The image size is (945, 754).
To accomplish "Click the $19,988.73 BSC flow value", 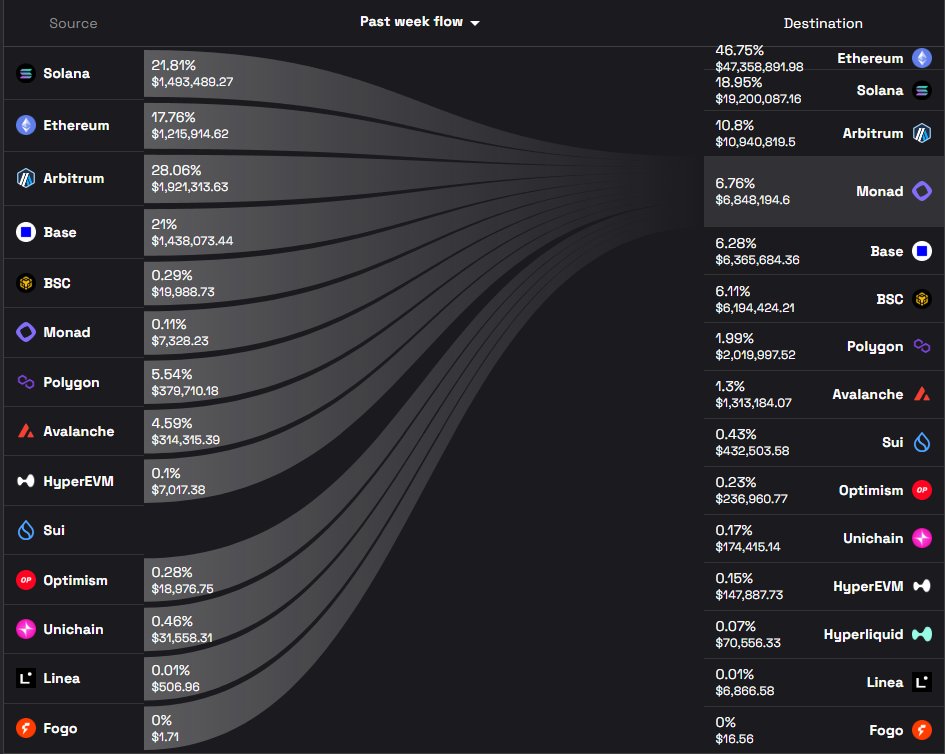I will tap(183, 292).
